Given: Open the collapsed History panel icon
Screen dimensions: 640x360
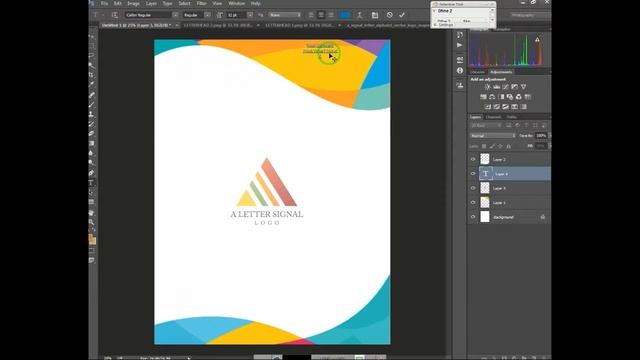Looking at the screenshot, I should coord(460,35).
